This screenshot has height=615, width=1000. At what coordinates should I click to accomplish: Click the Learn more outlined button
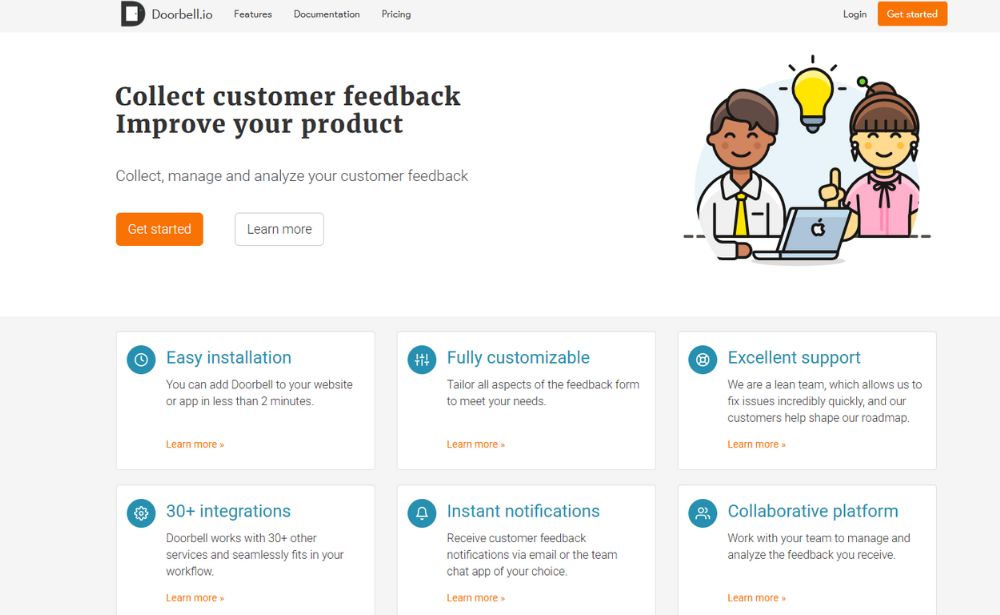(x=279, y=229)
